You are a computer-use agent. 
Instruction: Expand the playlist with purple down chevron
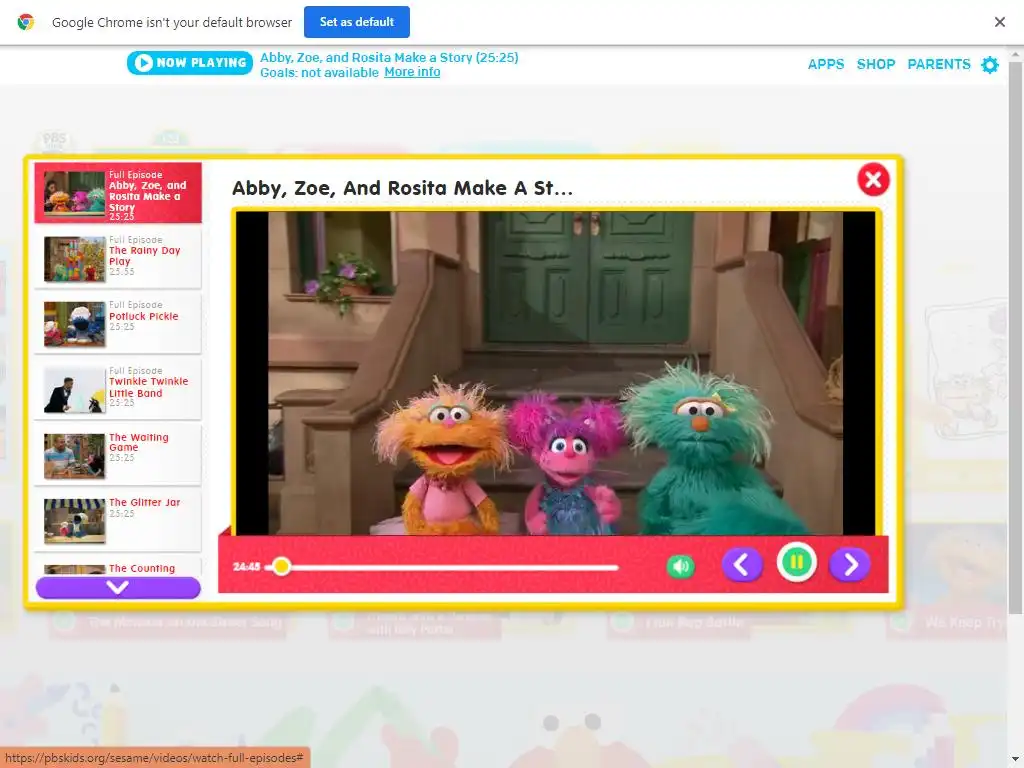[x=118, y=587]
